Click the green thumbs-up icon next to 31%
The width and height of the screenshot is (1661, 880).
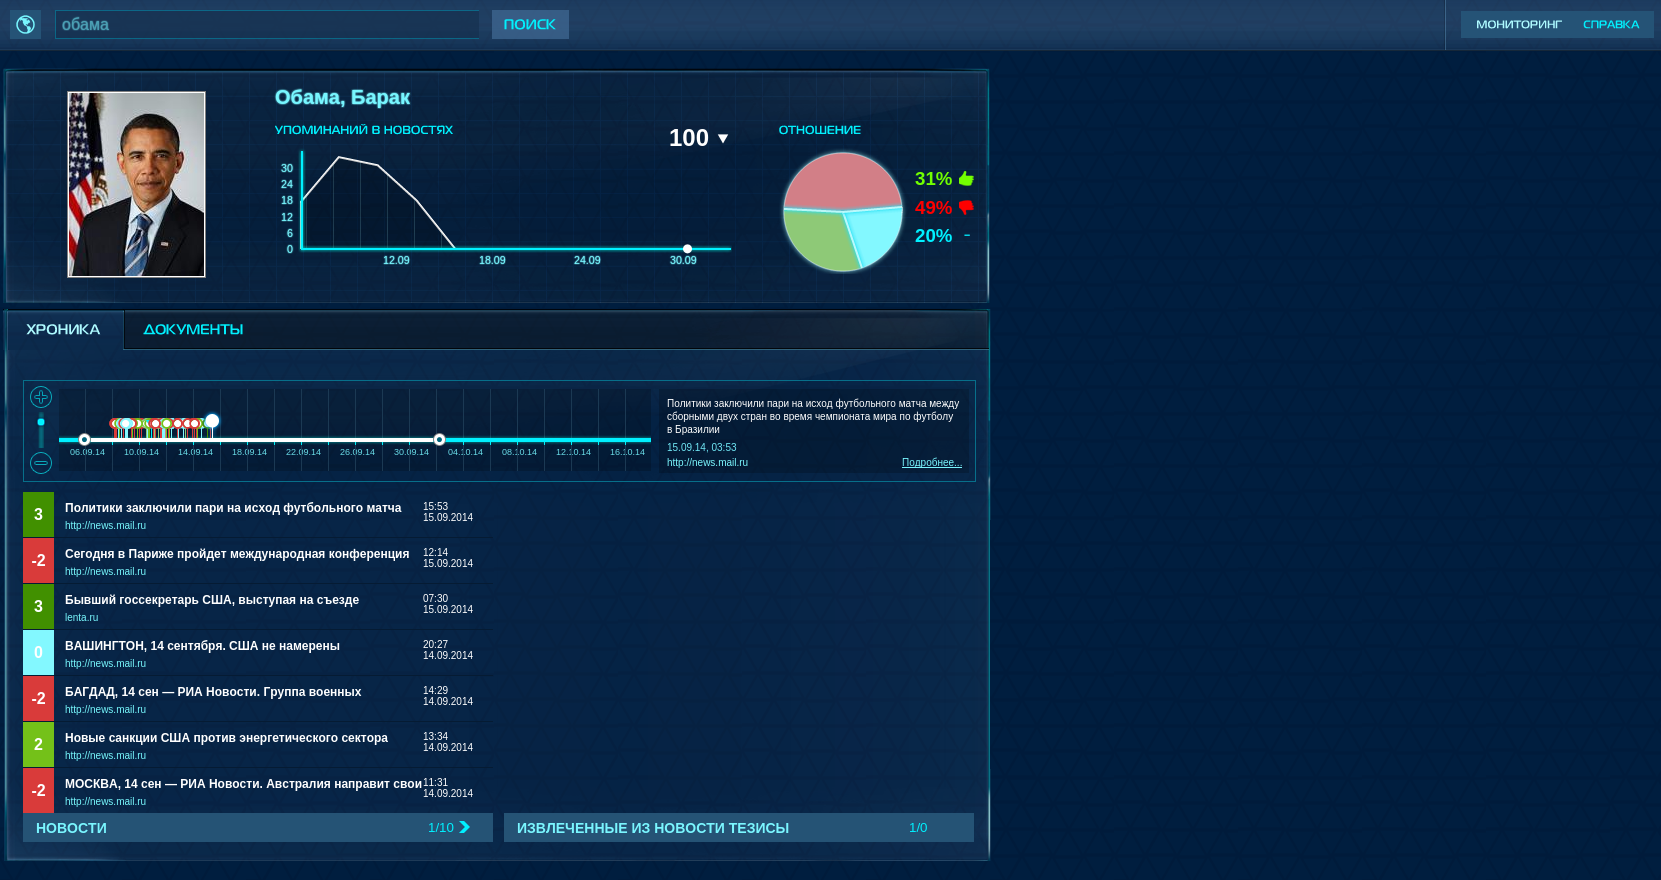click(x=966, y=179)
